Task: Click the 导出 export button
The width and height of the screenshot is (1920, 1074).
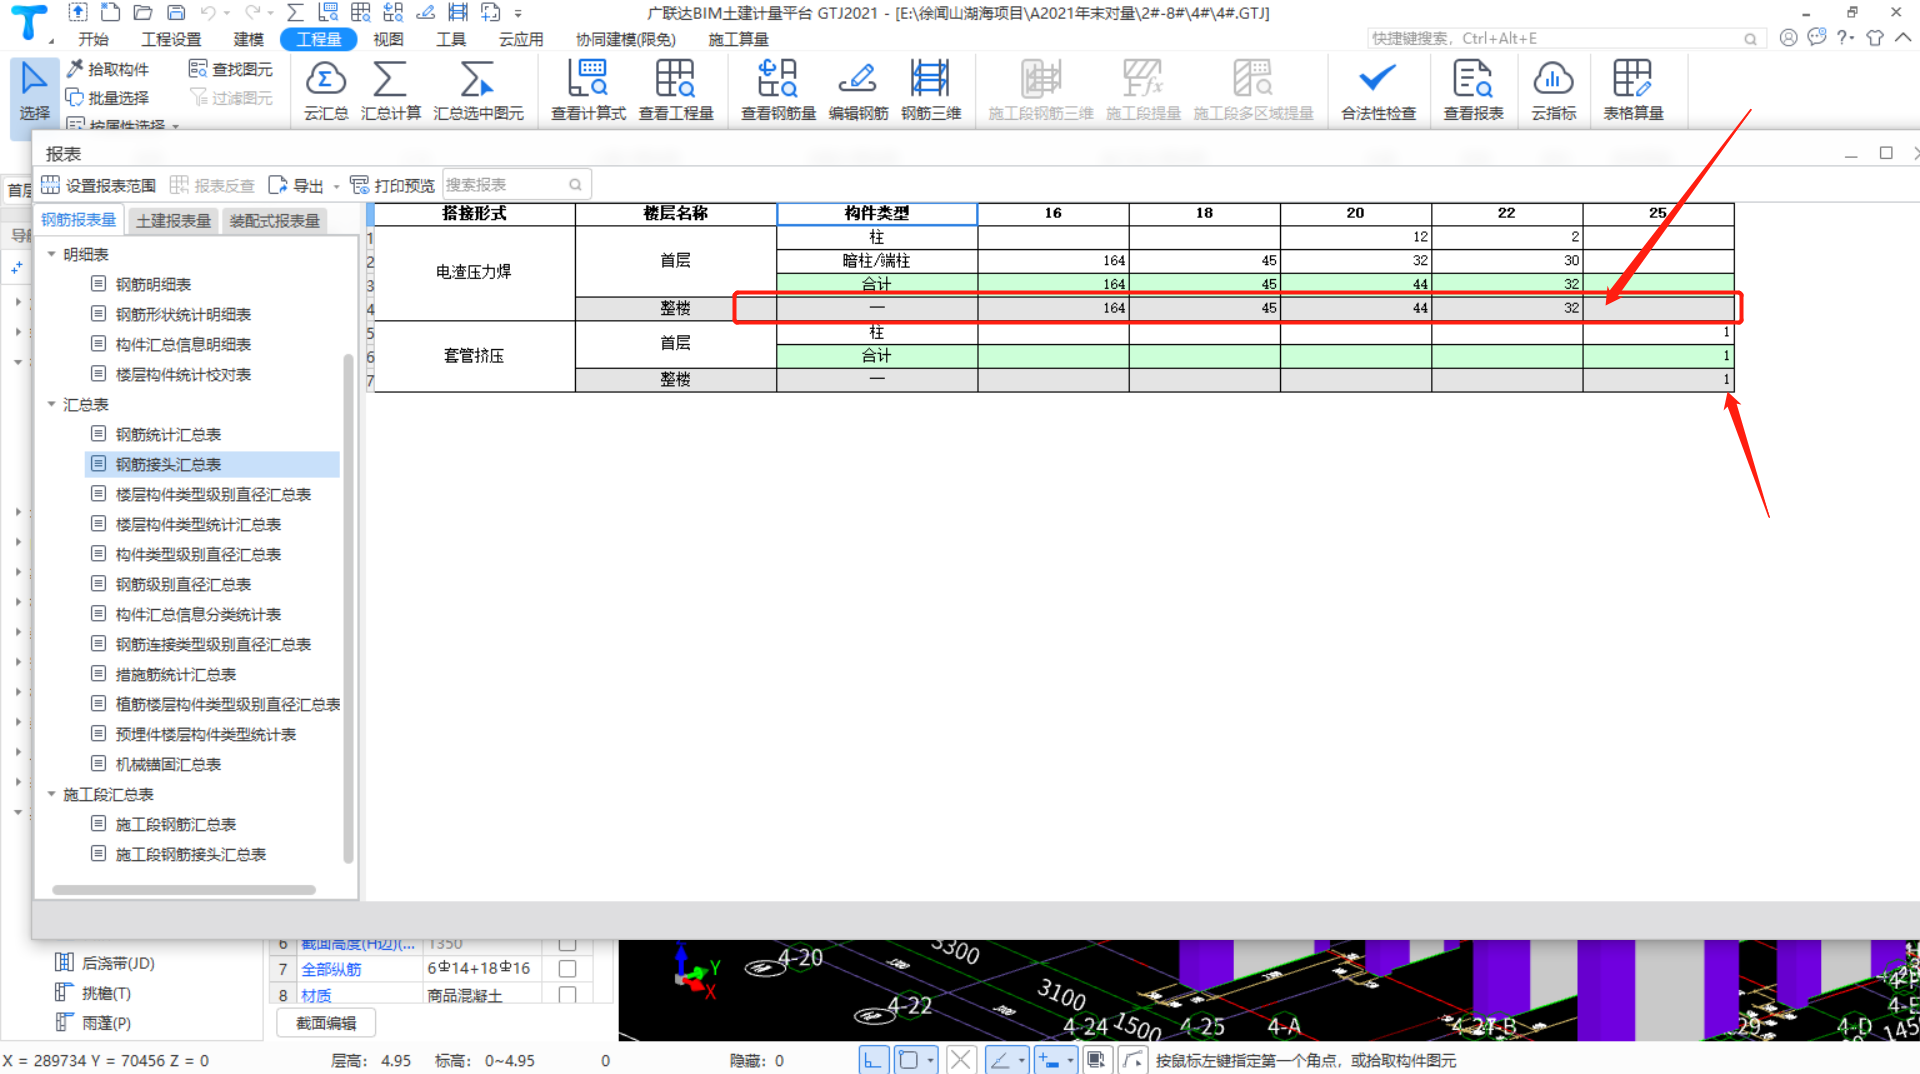Action: (x=297, y=185)
